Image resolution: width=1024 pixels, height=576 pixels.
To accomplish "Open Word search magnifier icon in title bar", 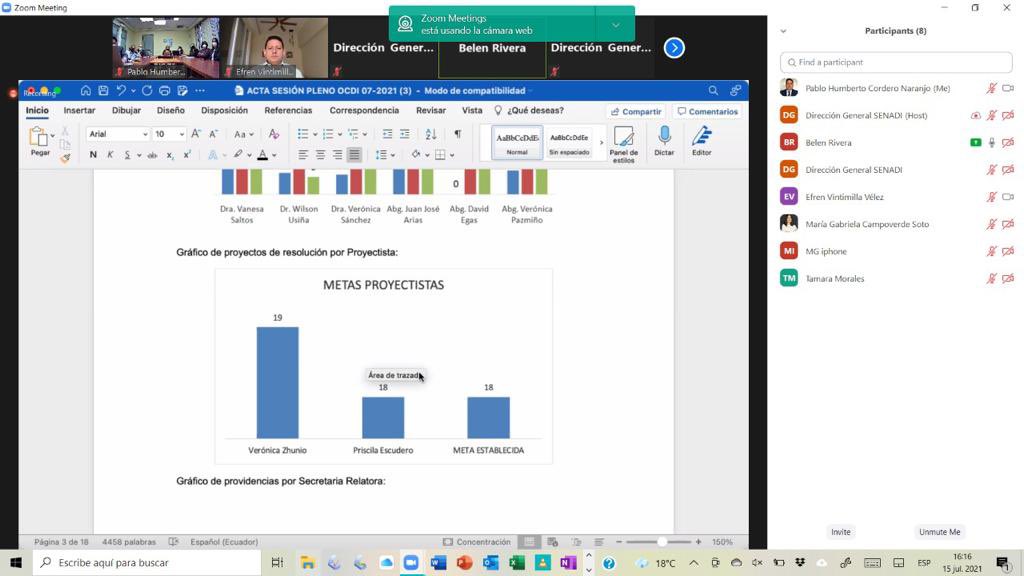I will (713, 90).
